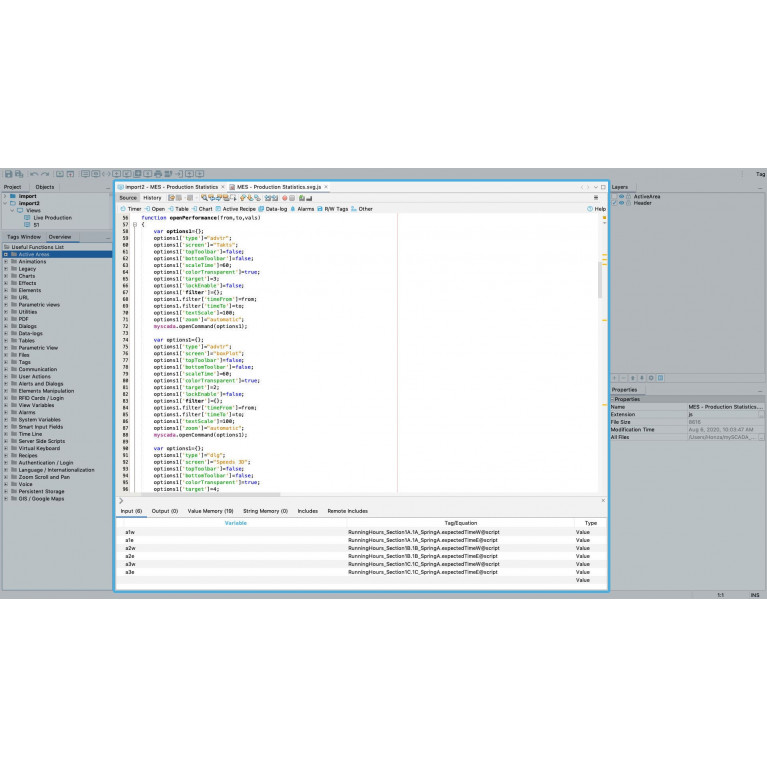This screenshot has width=767, height=767.
Task: Expand the Animations functions folder
Action: tap(6, 261)
